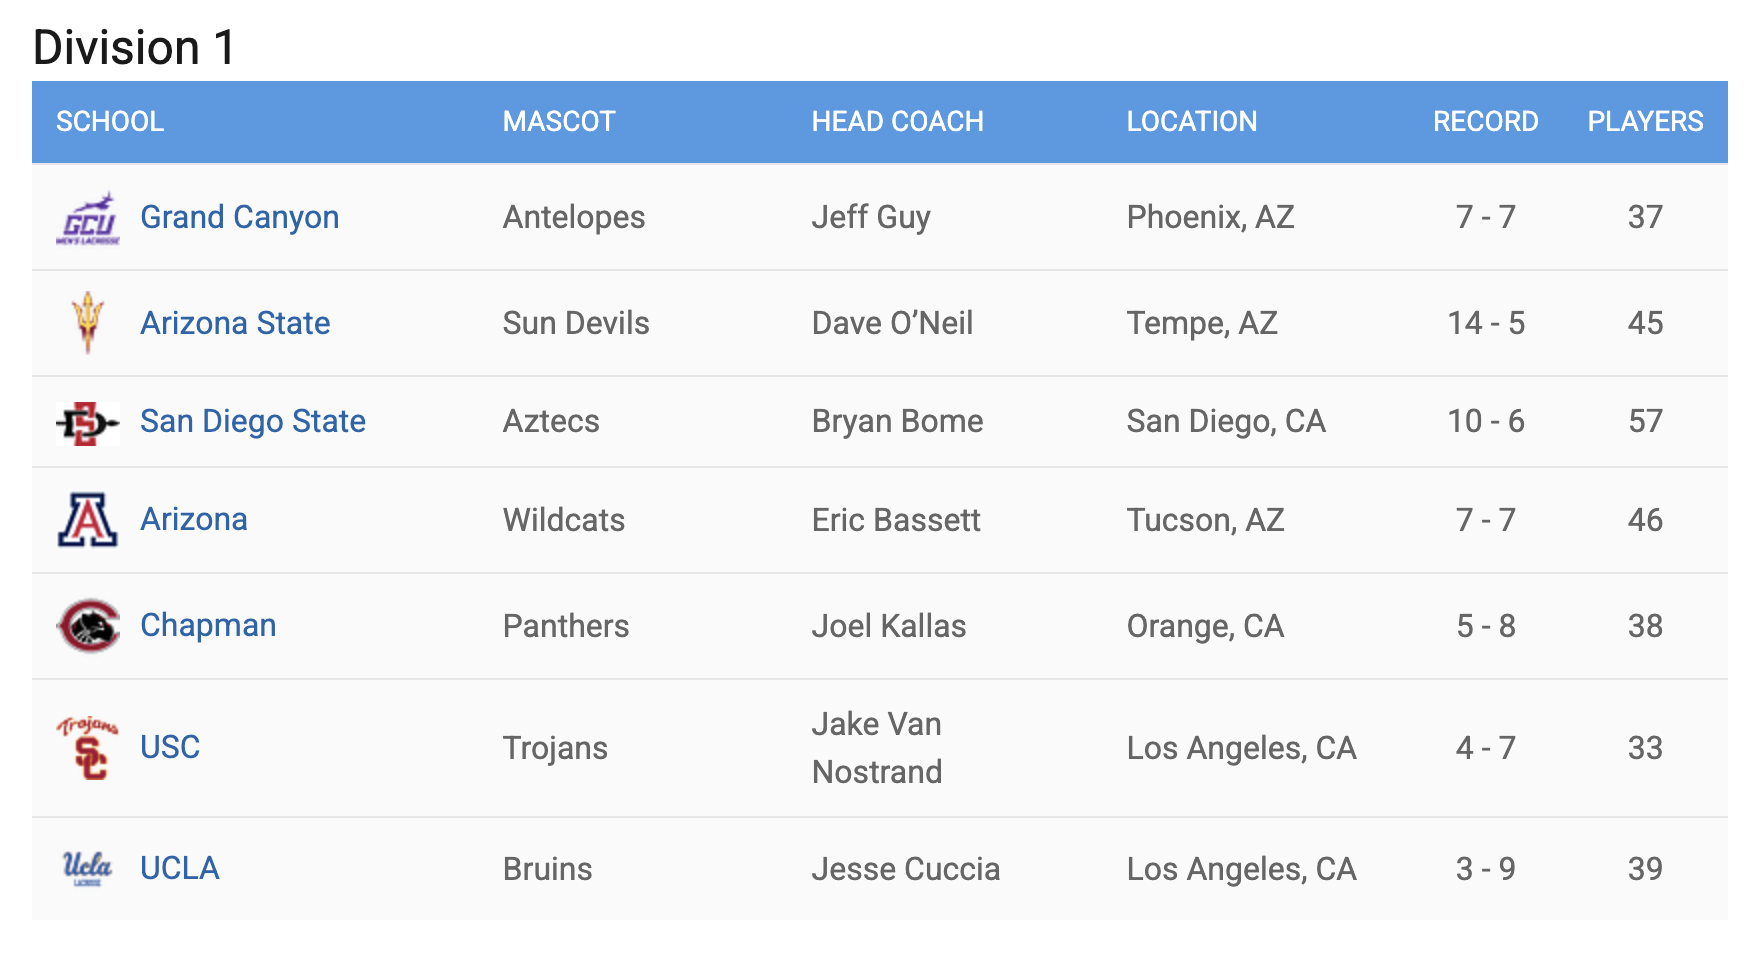1748x974 pixels.
Task: Click the Chapman Panthers logo icon
Action: click(88, 626)
